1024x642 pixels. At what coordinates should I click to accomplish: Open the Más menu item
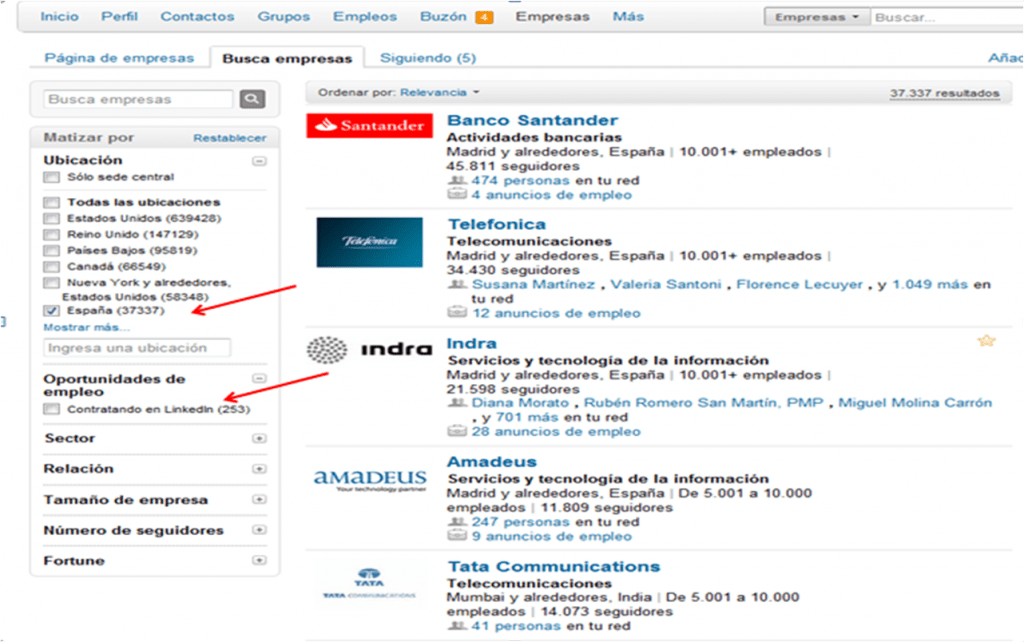(628, 16)
